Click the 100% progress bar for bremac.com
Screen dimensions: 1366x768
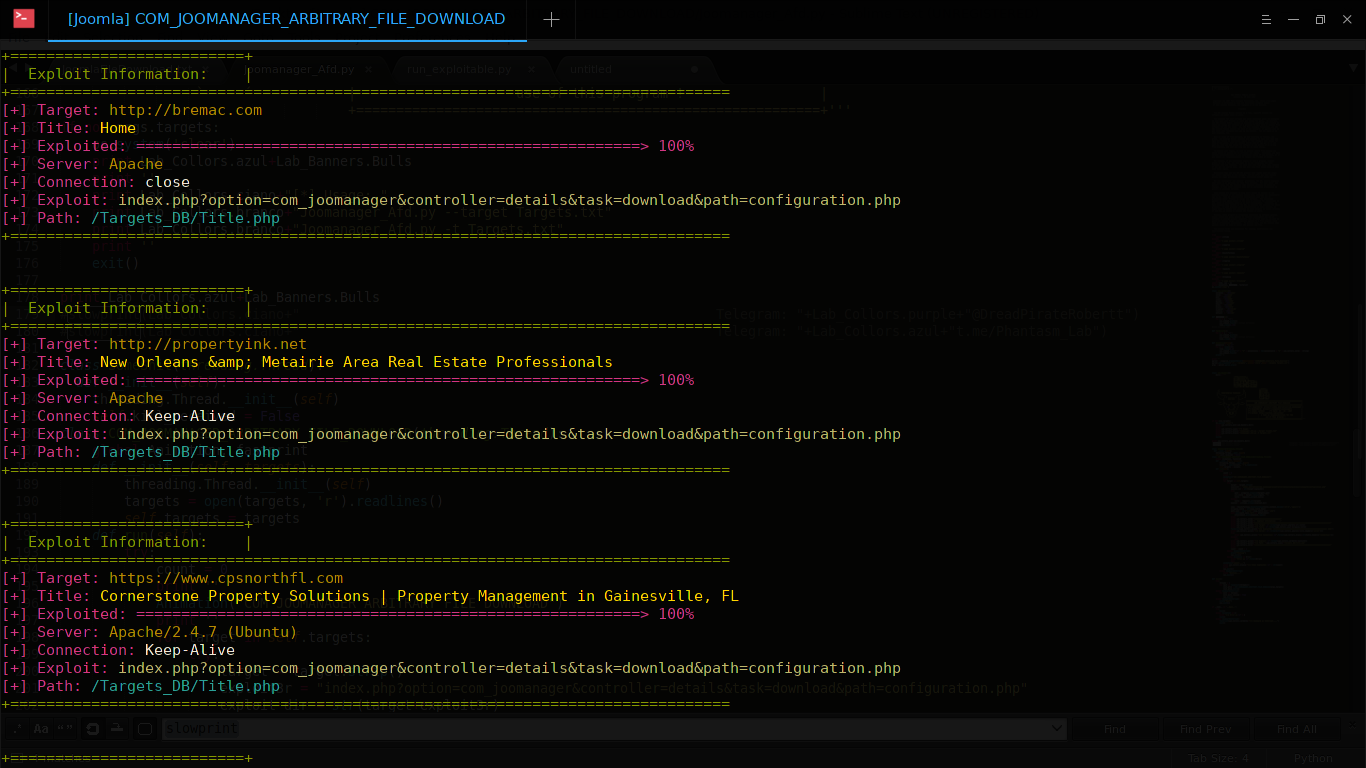tap(415, 146)
